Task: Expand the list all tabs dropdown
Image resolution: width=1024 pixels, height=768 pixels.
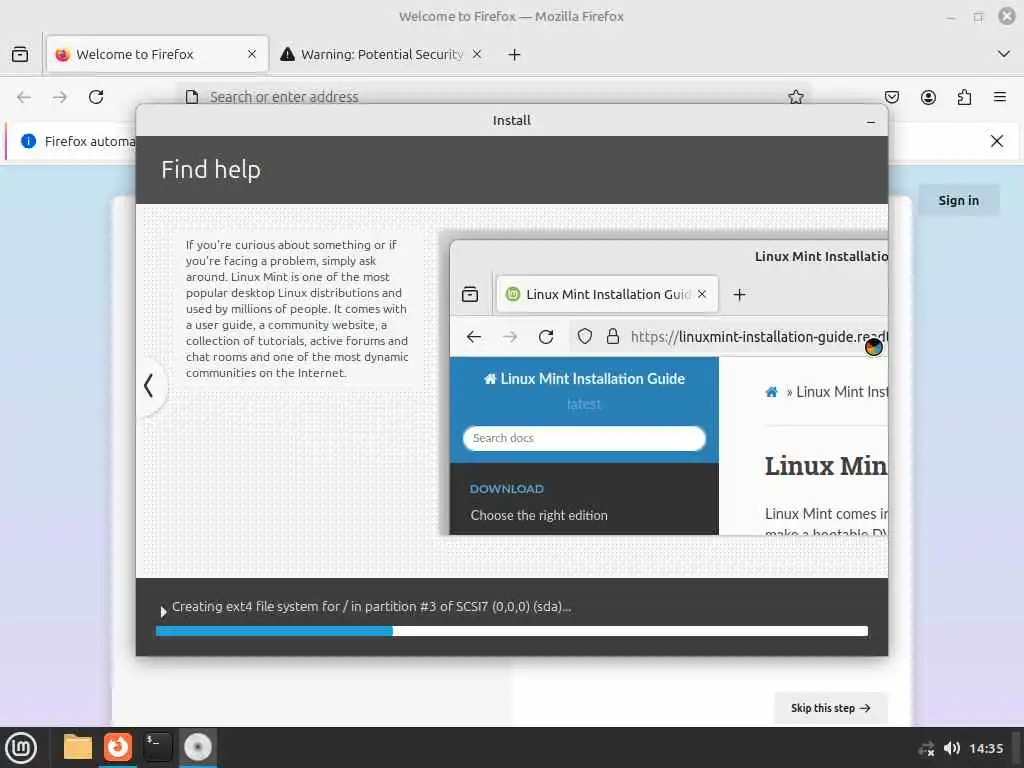Action: [1004, 54]
